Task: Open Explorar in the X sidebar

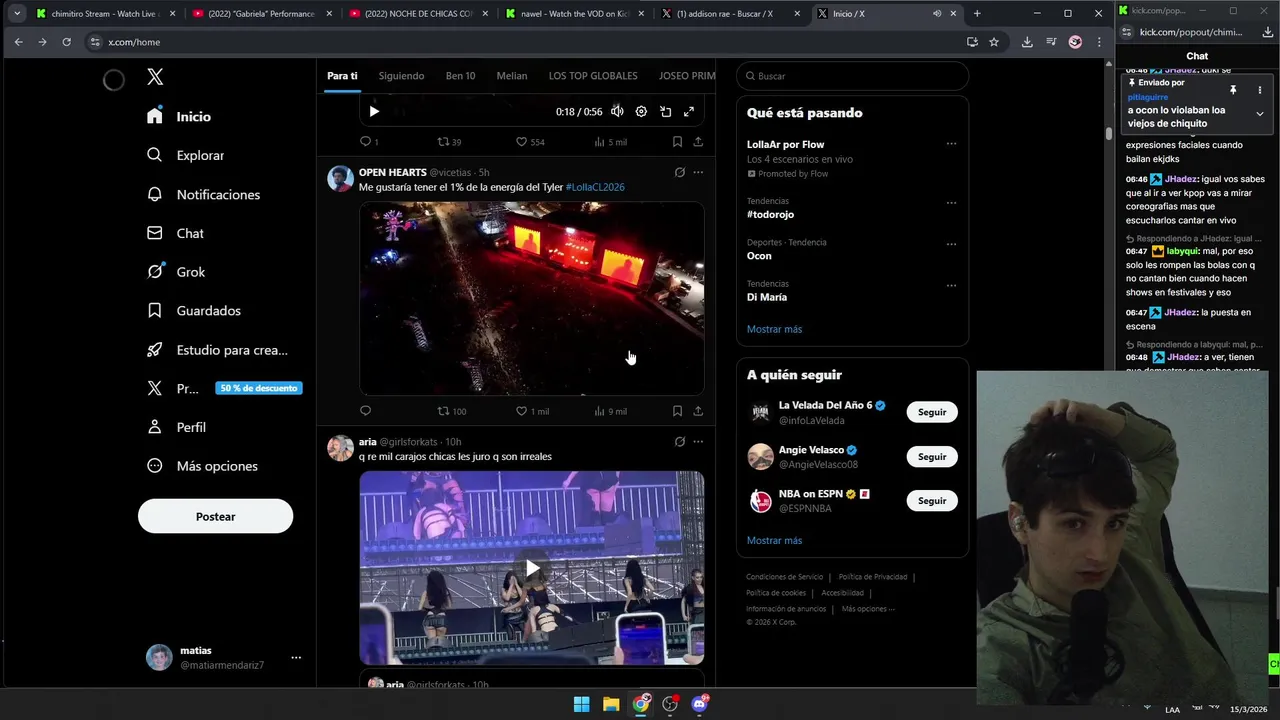Action: pos(185,155)
